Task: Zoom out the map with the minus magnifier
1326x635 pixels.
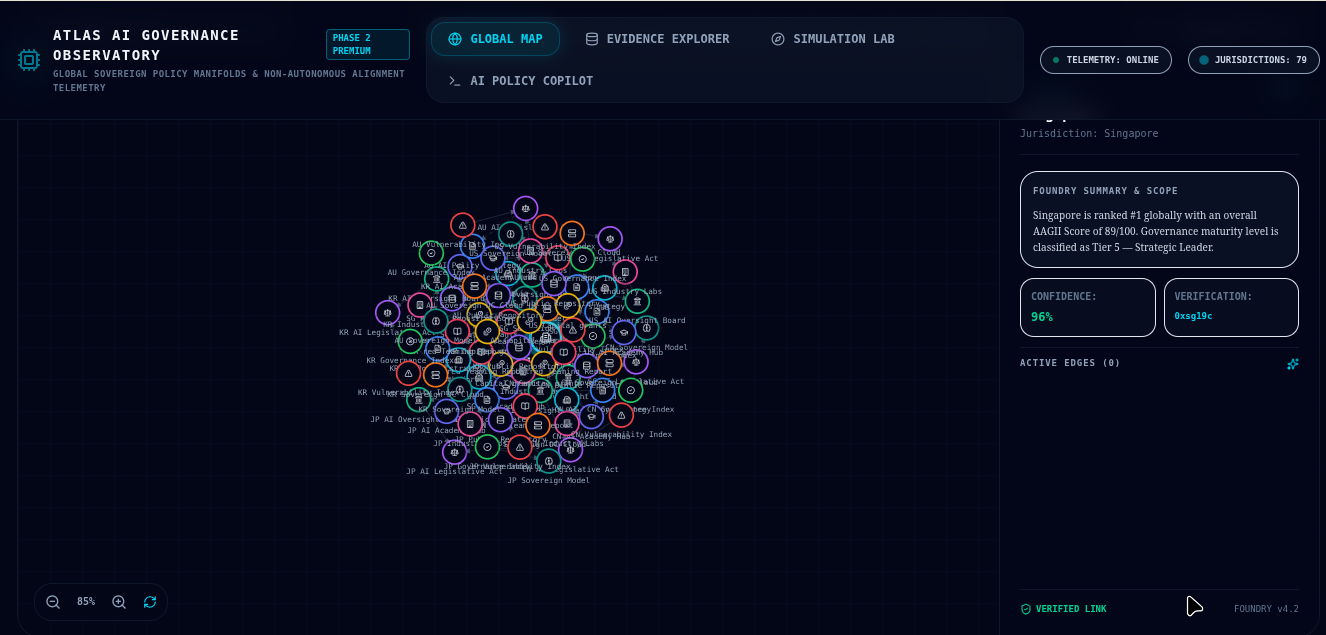Action: tap(53, 602)
